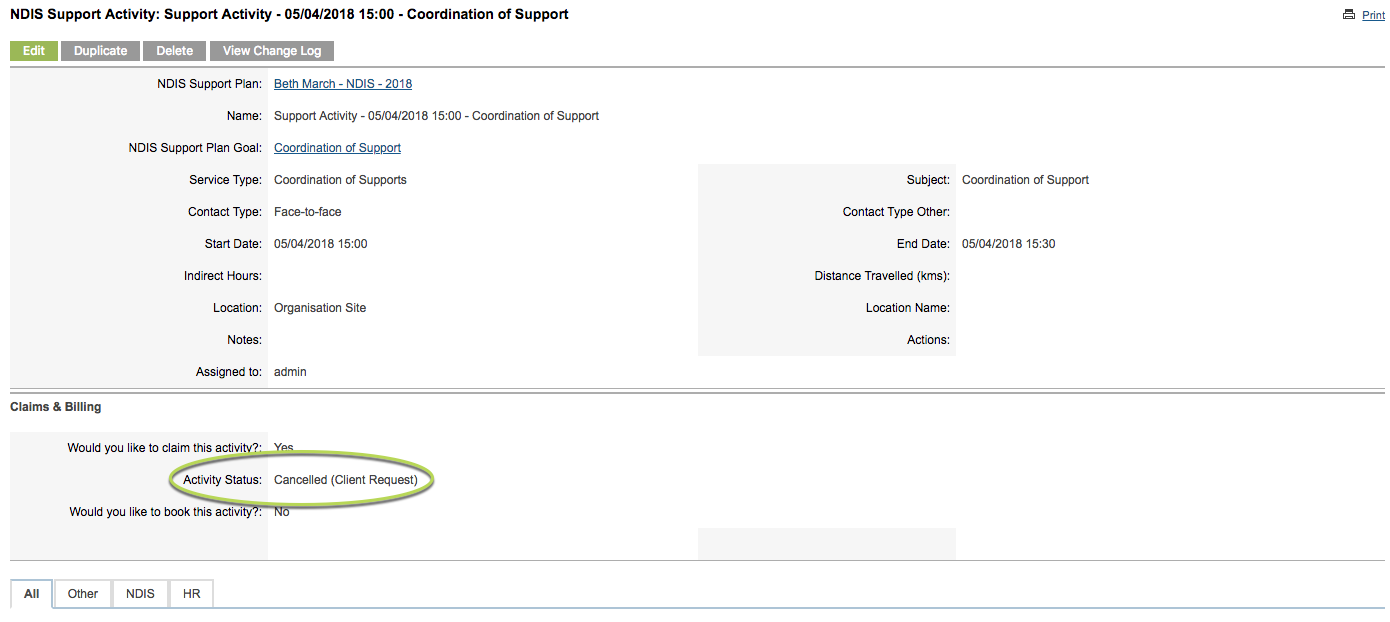Click the printer icon
This screenshot has height=622, width=1390.
[1349, 15]
